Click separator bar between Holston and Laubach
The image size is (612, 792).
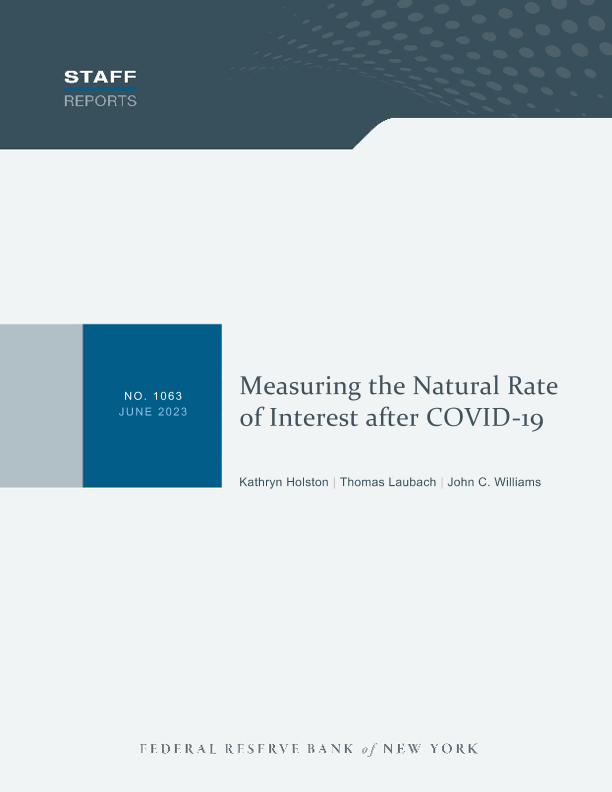334,482
